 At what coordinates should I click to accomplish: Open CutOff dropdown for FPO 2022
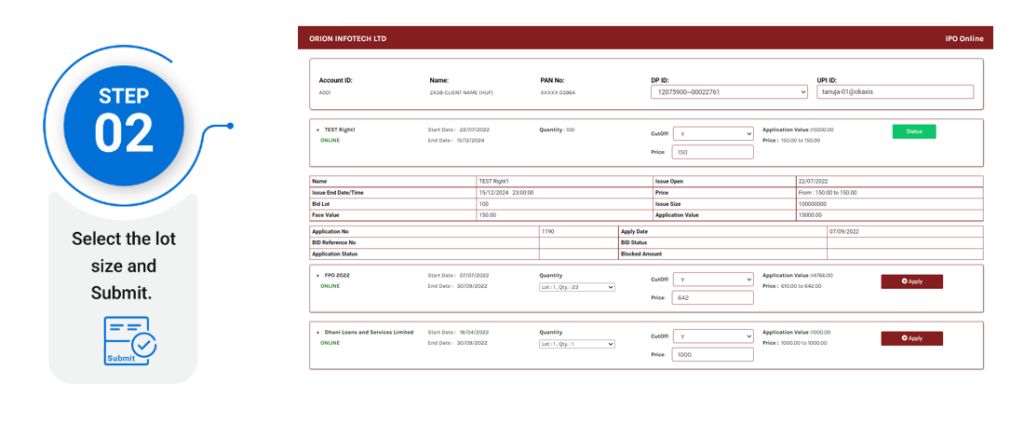712,280
